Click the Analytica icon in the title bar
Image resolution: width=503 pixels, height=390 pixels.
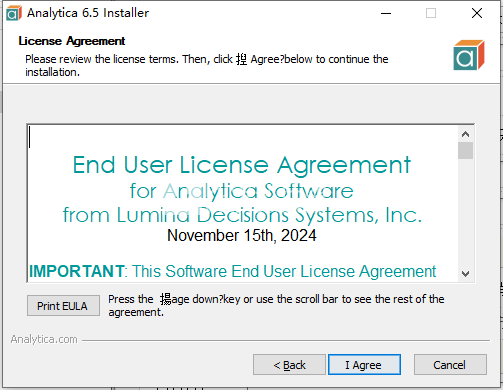pos(14,13)
